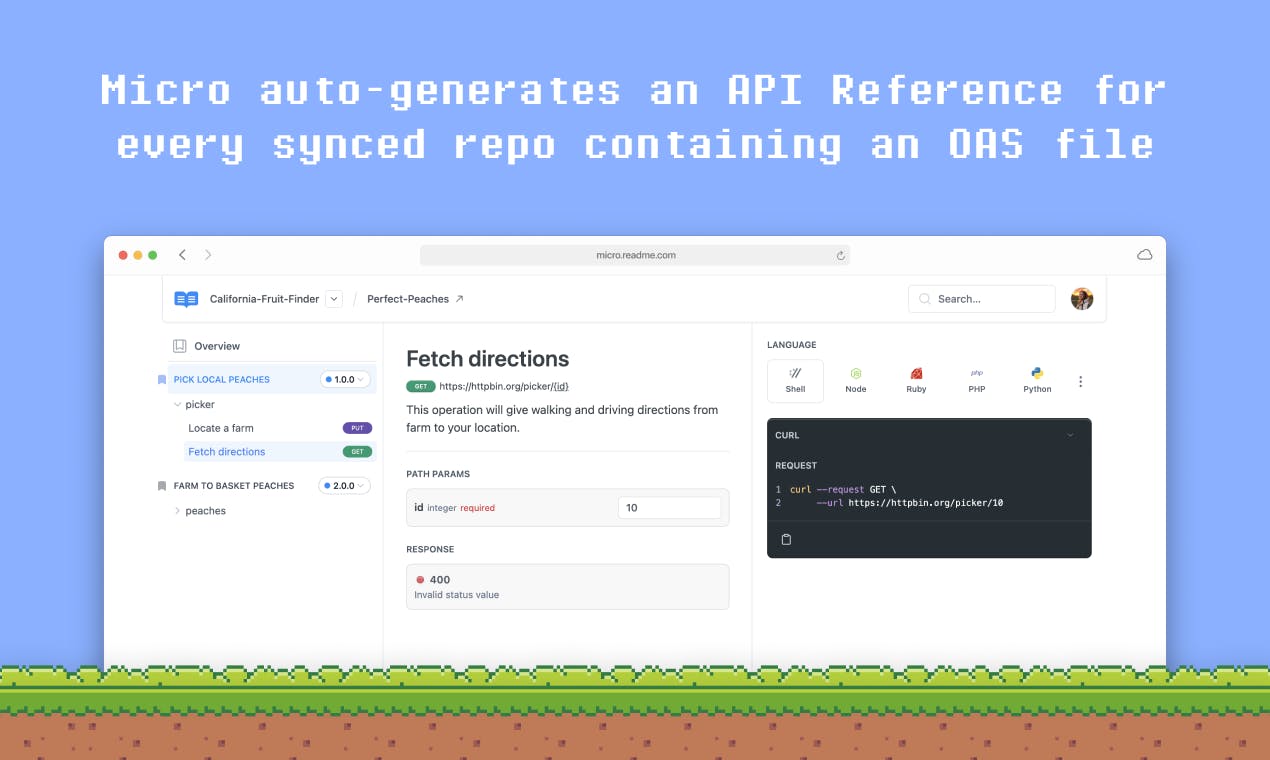Click the micro.readme.com address bar
Image resolution: width=1270 pixels, height=760 pixels.
pos(635,255)
